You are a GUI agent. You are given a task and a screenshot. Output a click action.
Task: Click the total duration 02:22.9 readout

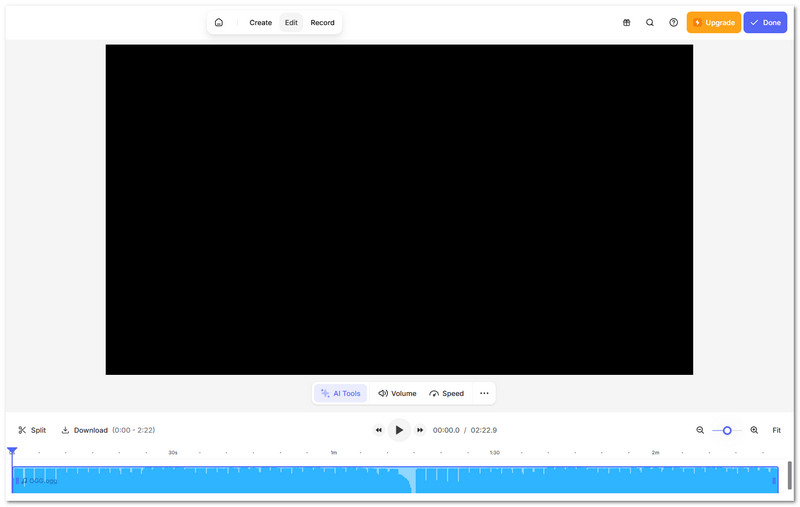[484, 430]
